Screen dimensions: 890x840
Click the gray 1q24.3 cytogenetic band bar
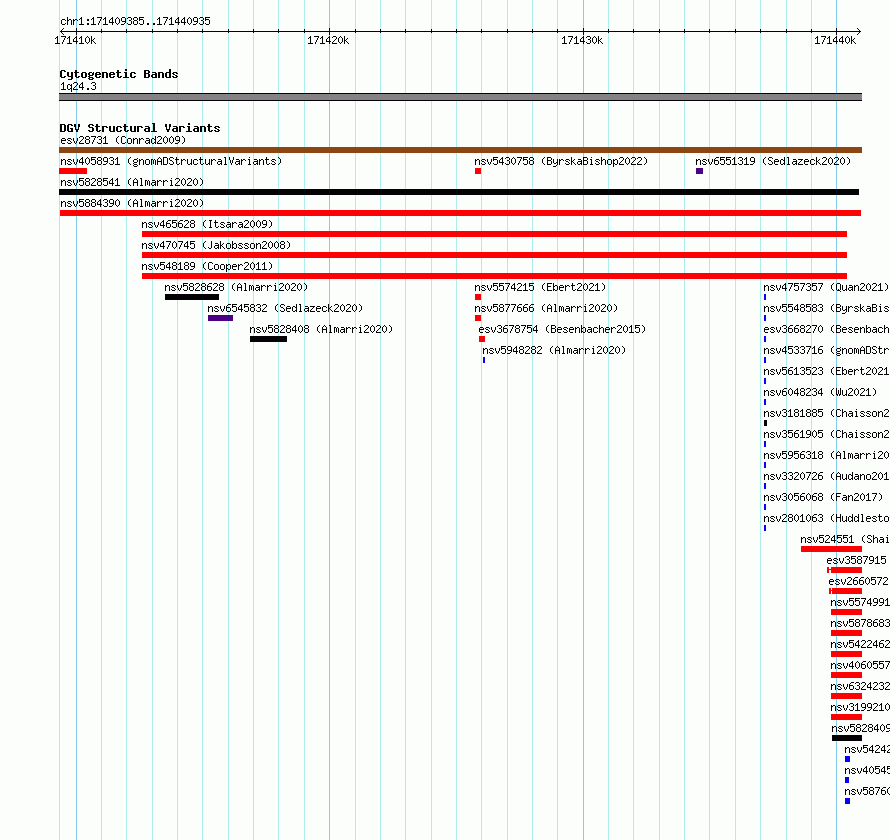point(460,97)
